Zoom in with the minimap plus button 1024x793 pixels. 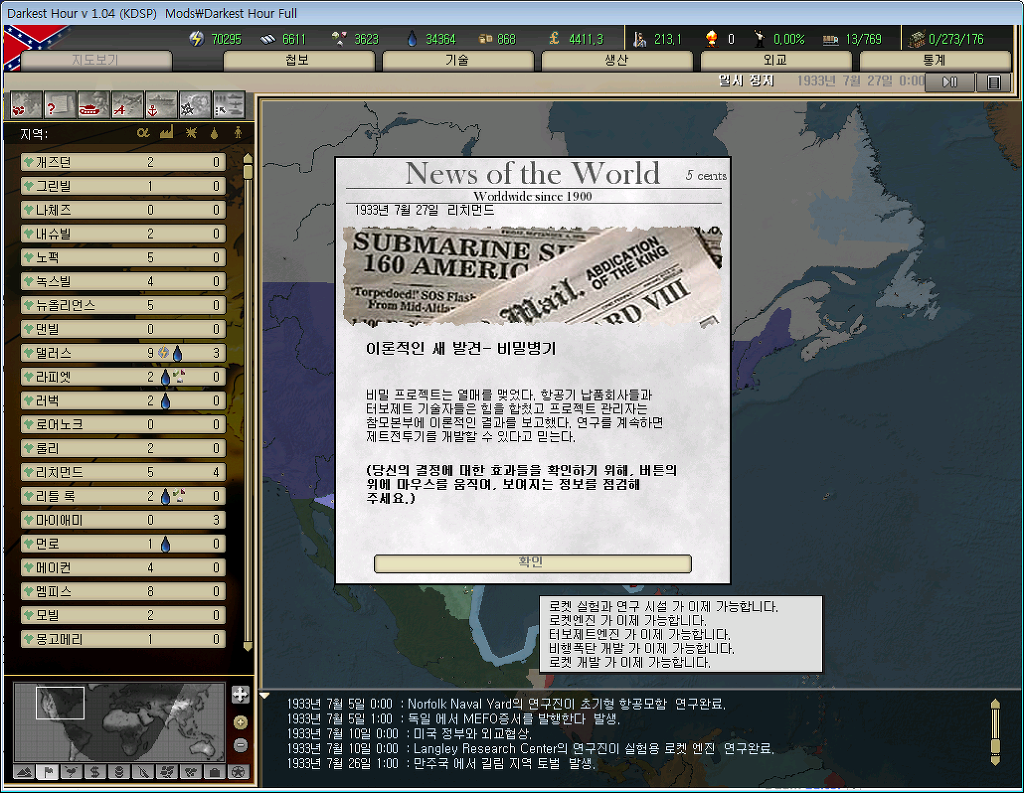[x=240, y=722]
